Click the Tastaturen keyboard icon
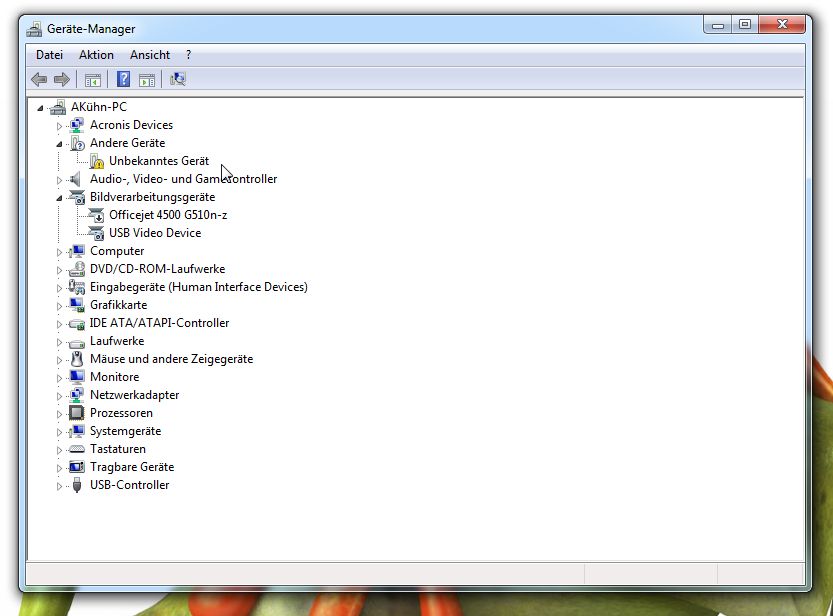Viewport: 833px width, 616px height. point(77,449)
